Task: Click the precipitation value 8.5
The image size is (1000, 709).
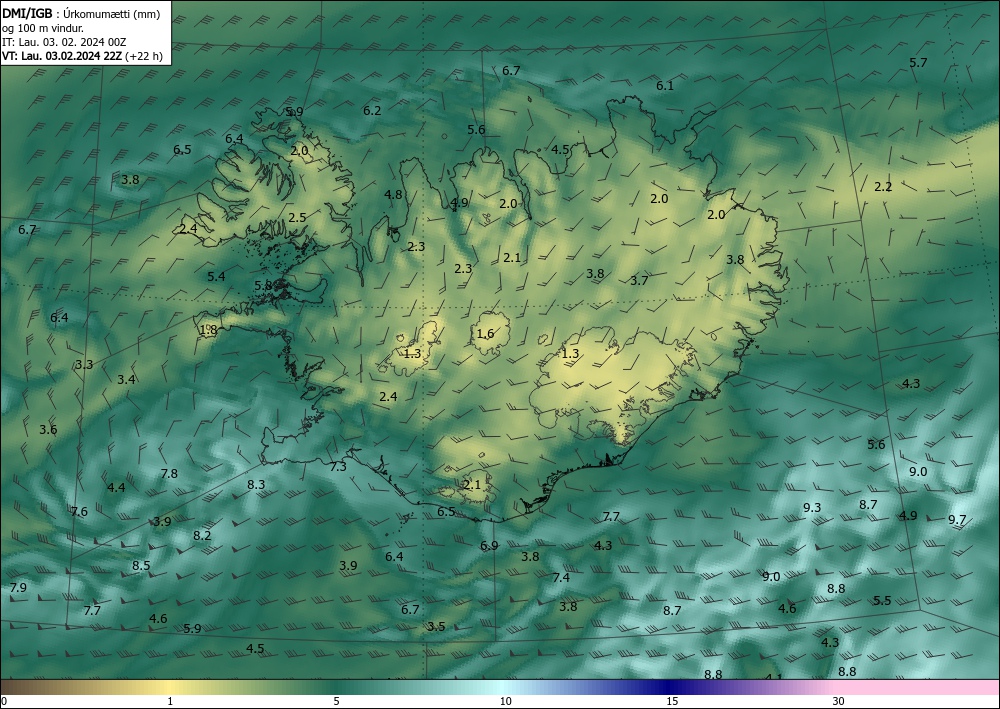Action: tap(141, 566)
